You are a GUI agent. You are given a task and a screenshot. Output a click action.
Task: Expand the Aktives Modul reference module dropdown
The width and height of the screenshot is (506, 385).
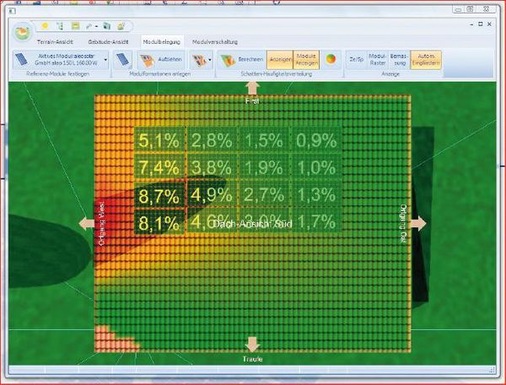pos(106,60)
